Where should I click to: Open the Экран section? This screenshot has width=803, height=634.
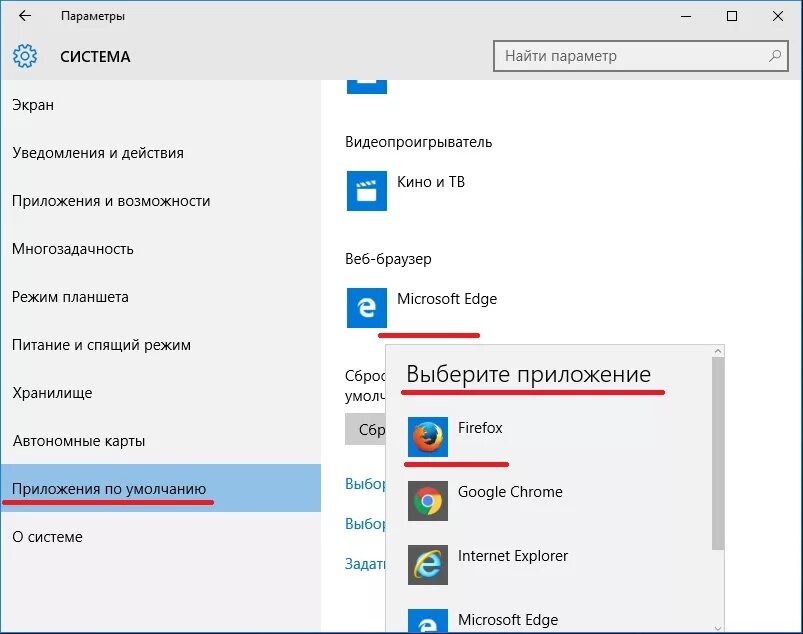pyautogui.click(x=161, y=105)
